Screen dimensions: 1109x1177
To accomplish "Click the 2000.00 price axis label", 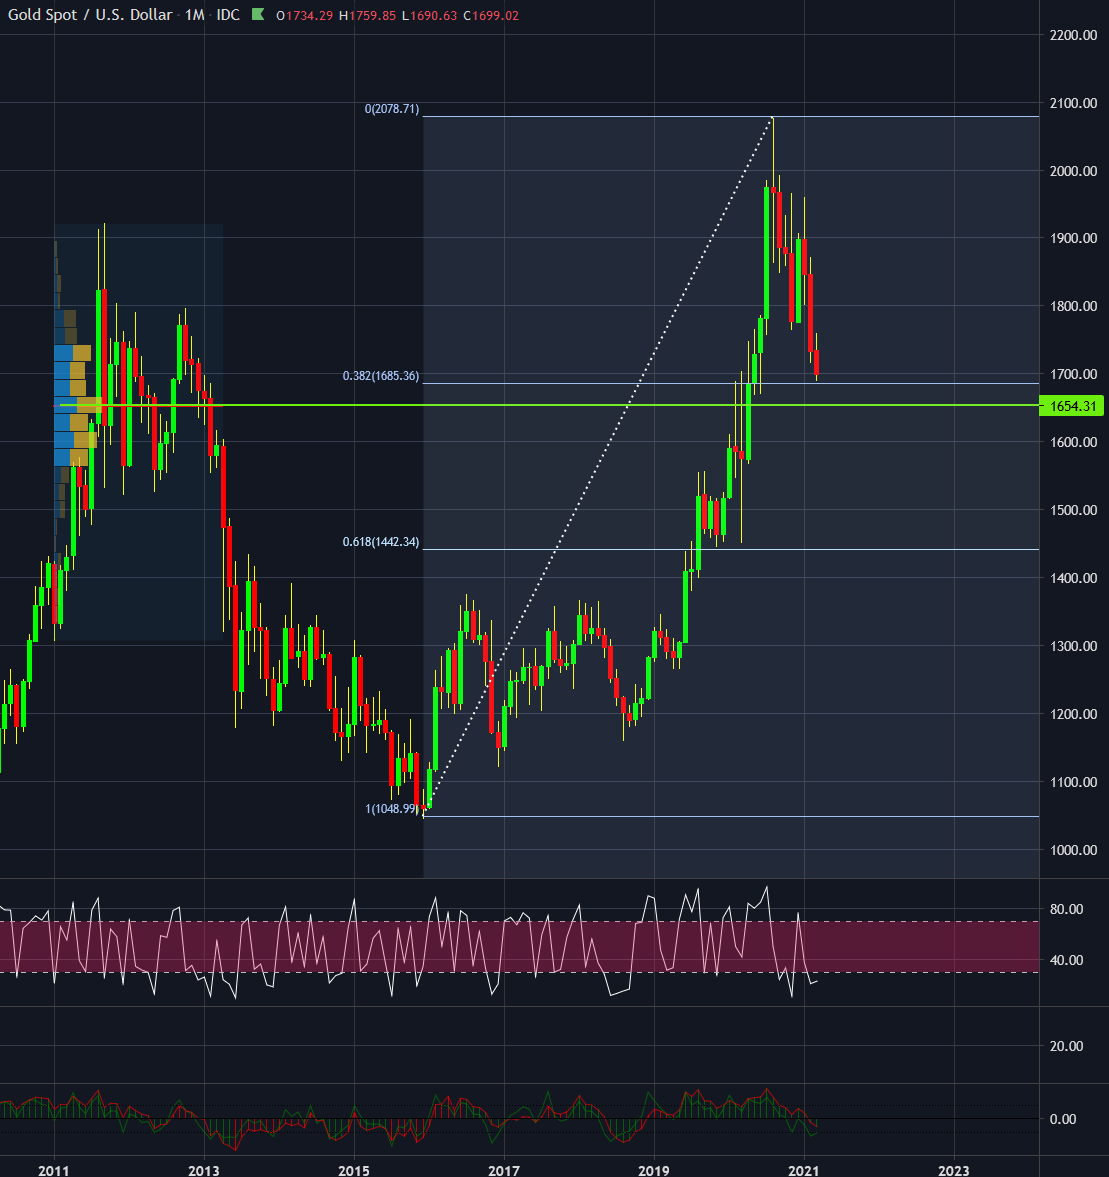I will click(1073, 170).
